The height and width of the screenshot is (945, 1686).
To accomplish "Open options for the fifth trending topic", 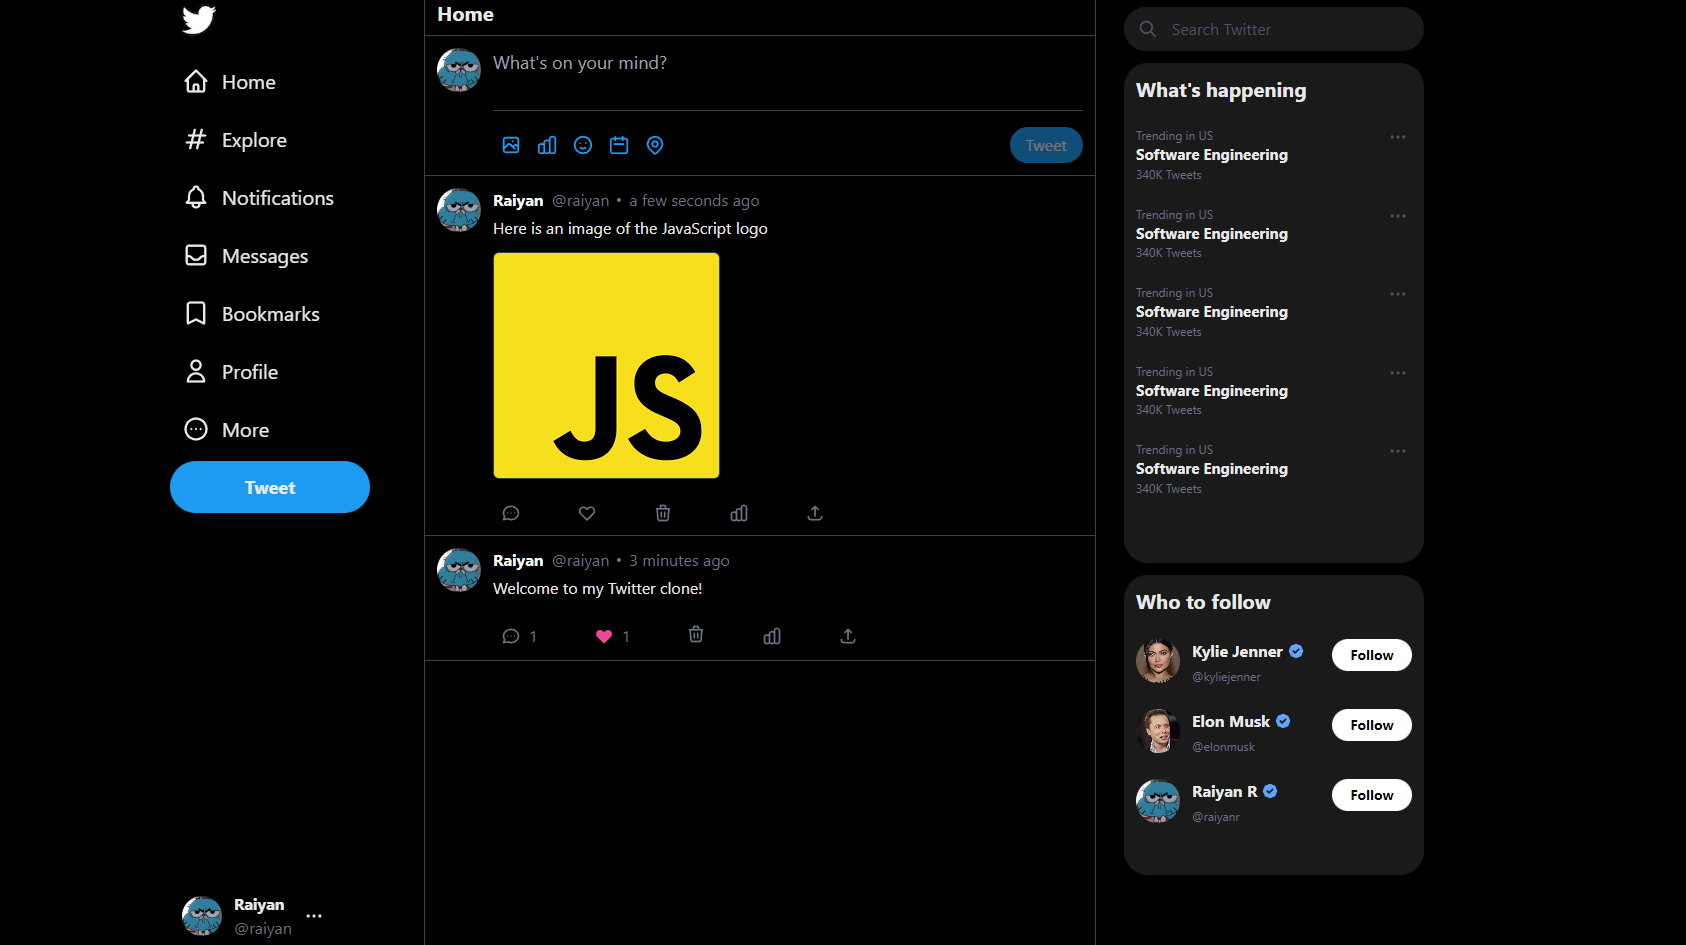I will [1398, 451].
